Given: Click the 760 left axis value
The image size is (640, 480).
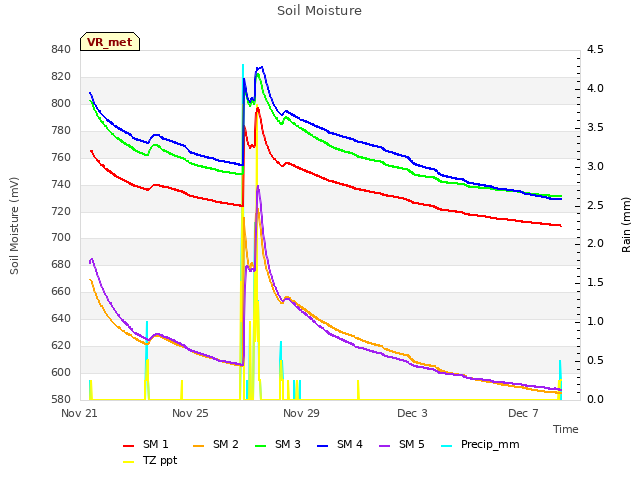Looking at the screenshot, I should [61, 157].
